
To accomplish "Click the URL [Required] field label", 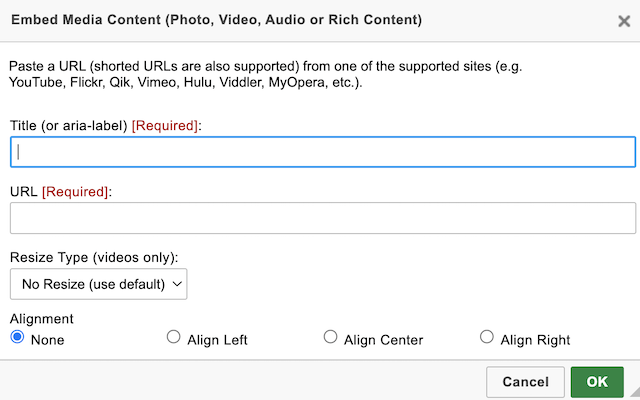I will 60,190.
